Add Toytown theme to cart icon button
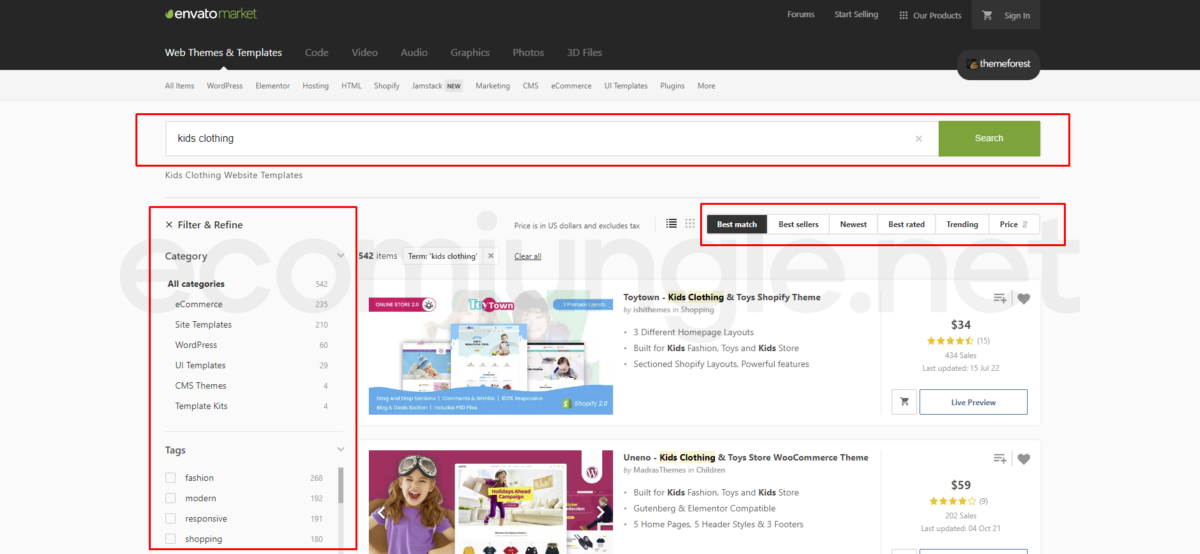The width and height of the screenshot is (1200, 554). [904, 402]
